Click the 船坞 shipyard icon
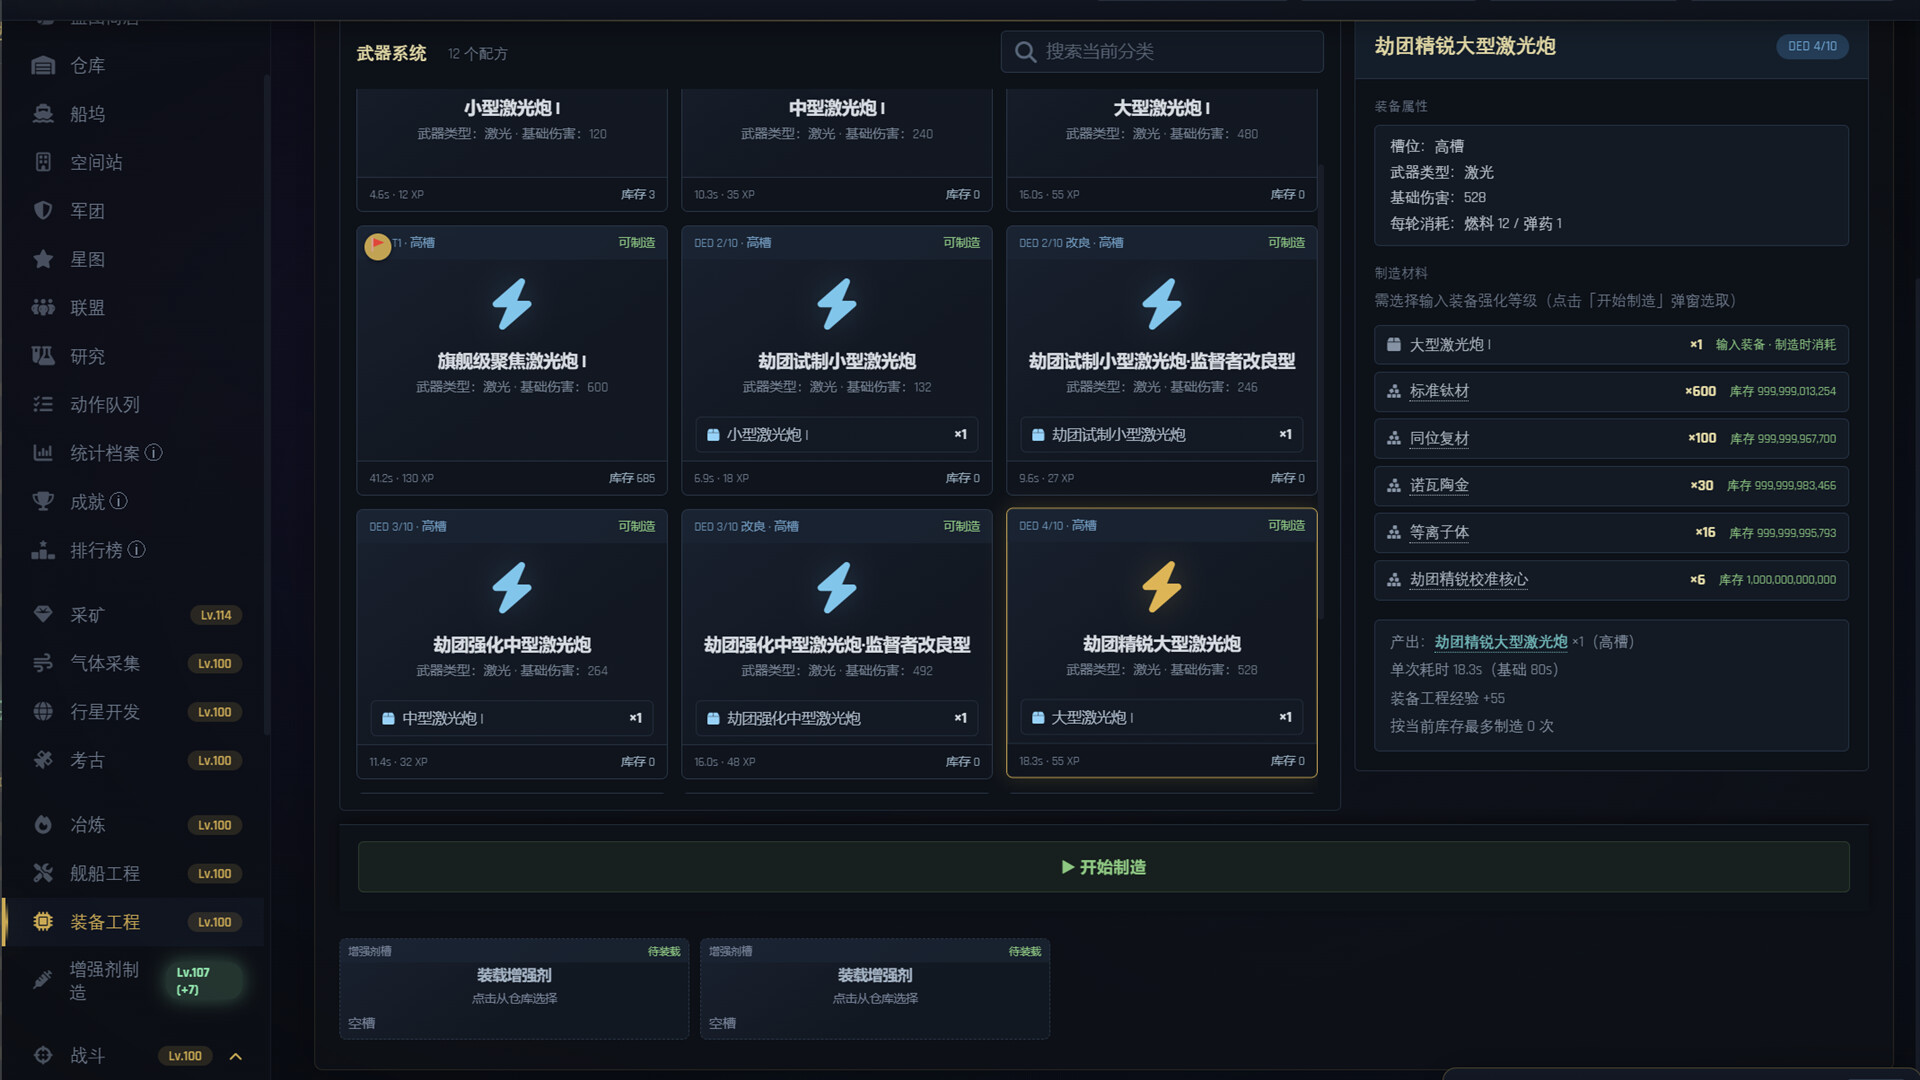The height and width of the screenshot is (1080, 1920). pyautogui.click(x=43, y=114)
